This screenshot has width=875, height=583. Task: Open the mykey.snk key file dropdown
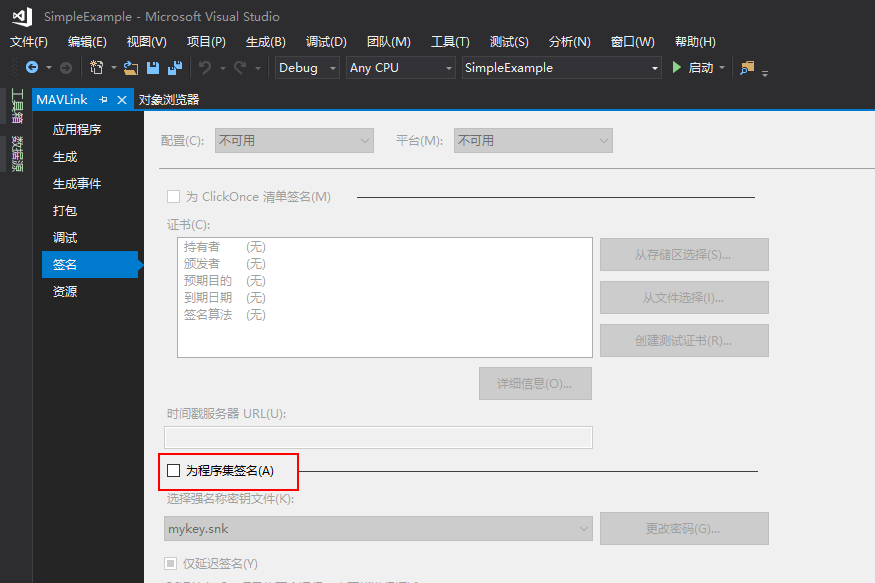[378, 528]
